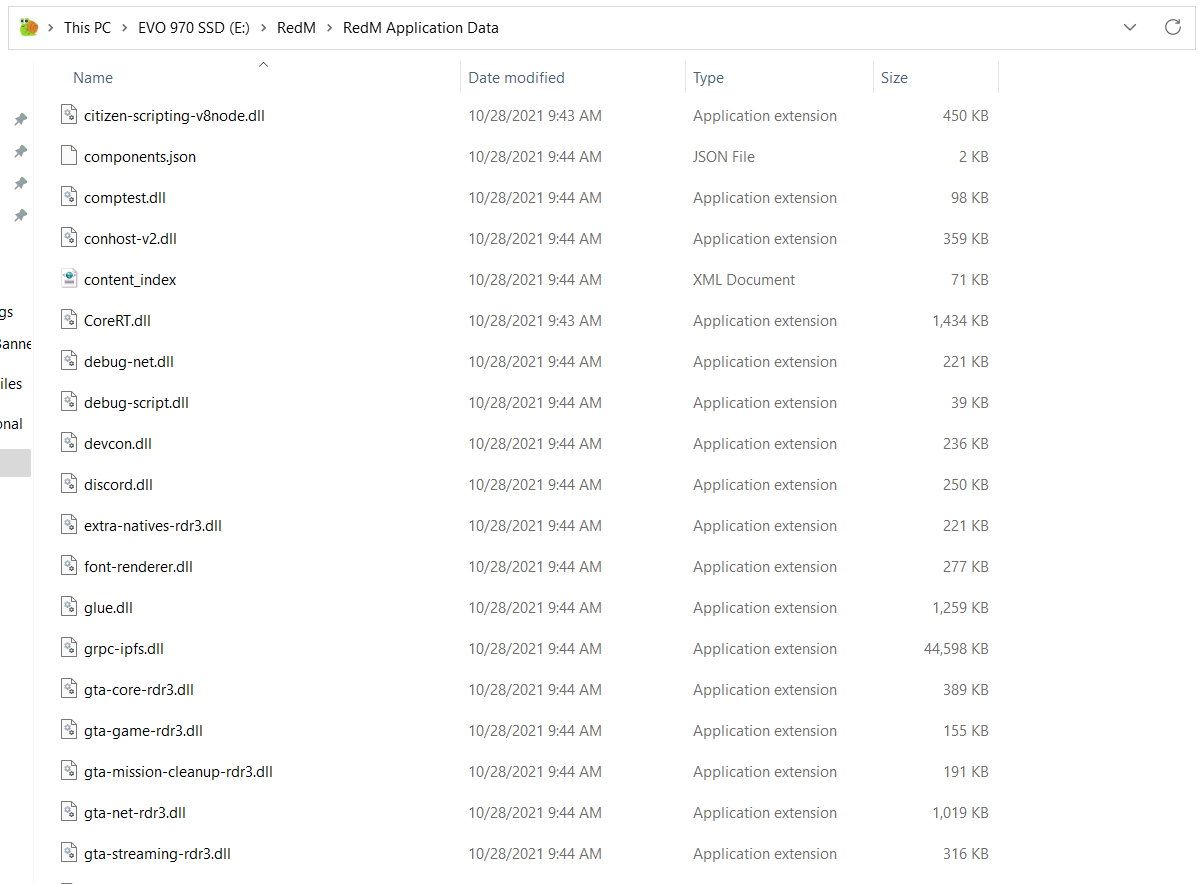Select the gta-mission-cleanup-rdr3.dll file name

tap(178, 771)
